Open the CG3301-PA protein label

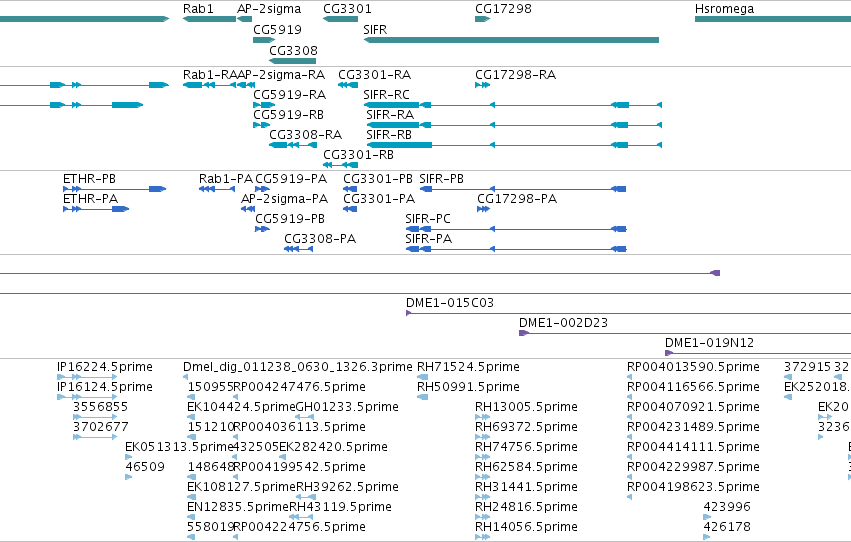pyautogui.click(x=379, y=199)
